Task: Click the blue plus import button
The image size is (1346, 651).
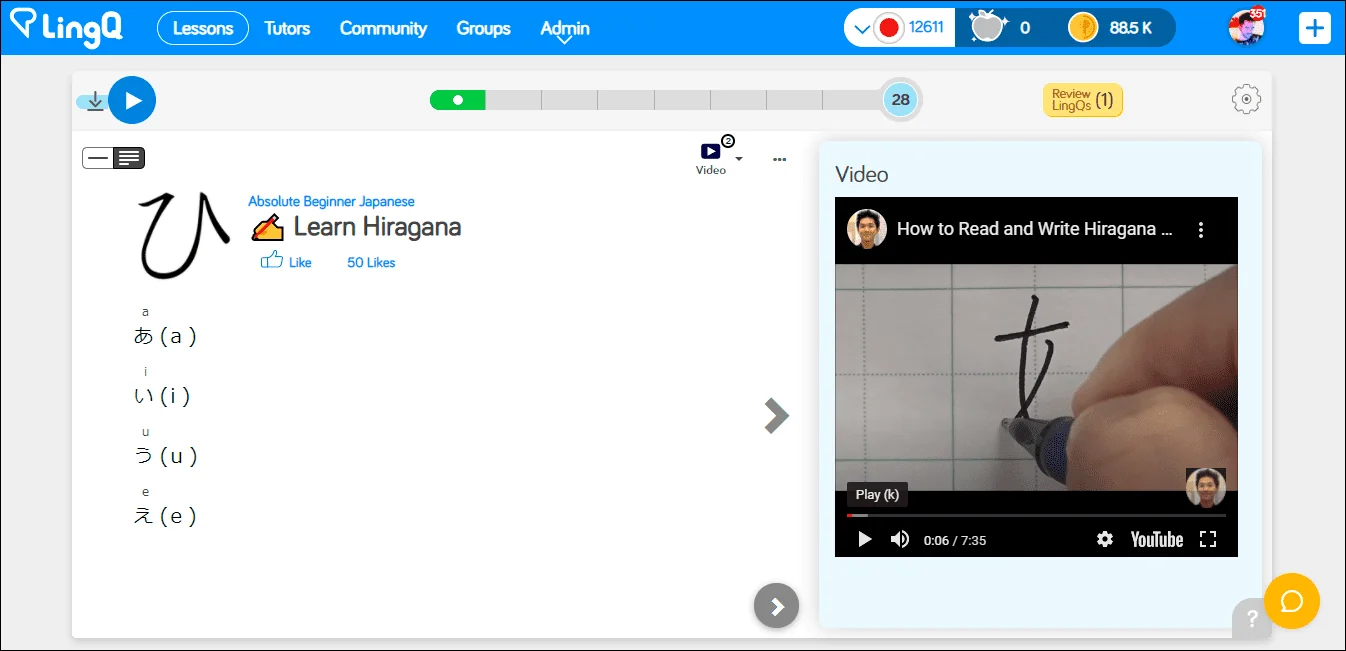Action: [1314, 28]
